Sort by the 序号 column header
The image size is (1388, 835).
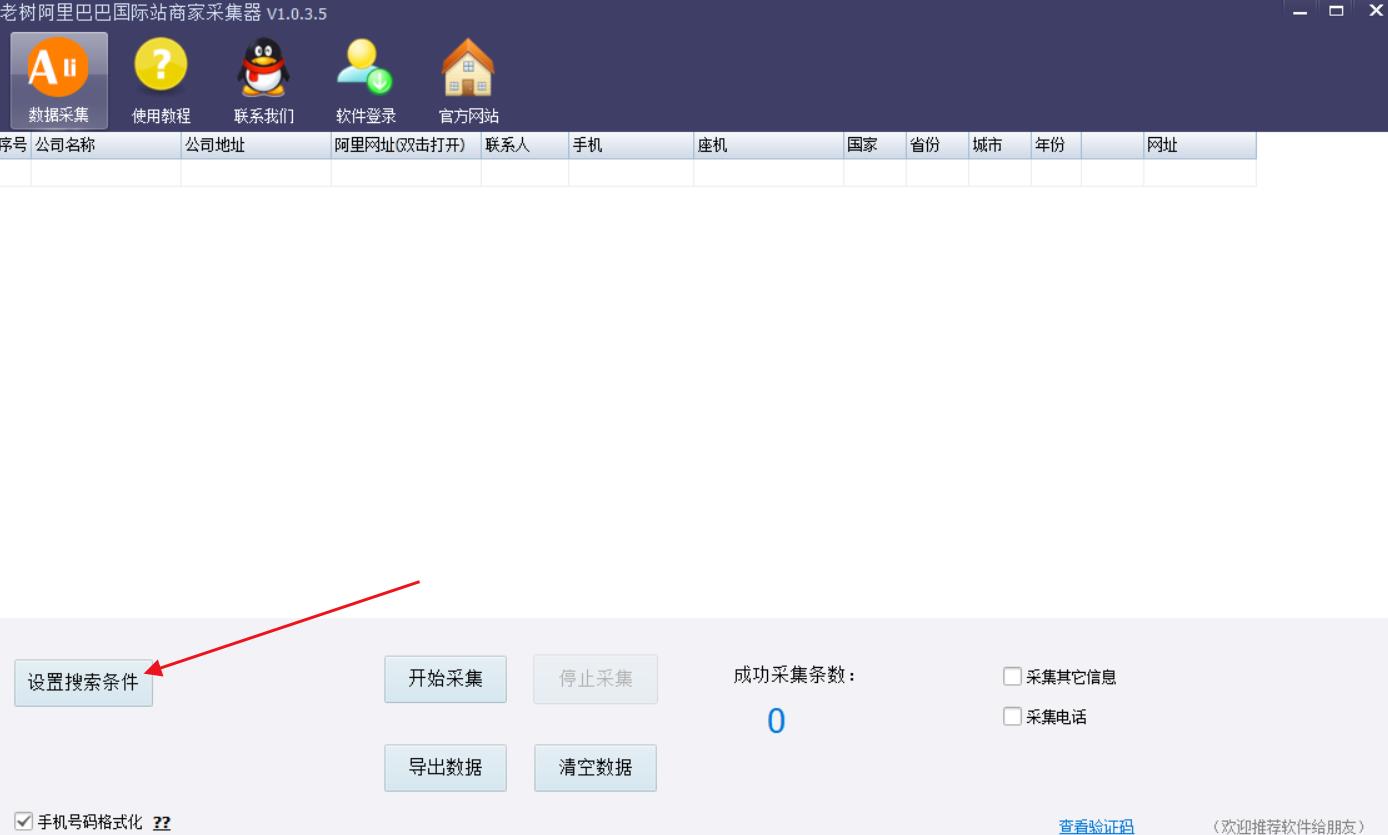click(x=15, y=146)
